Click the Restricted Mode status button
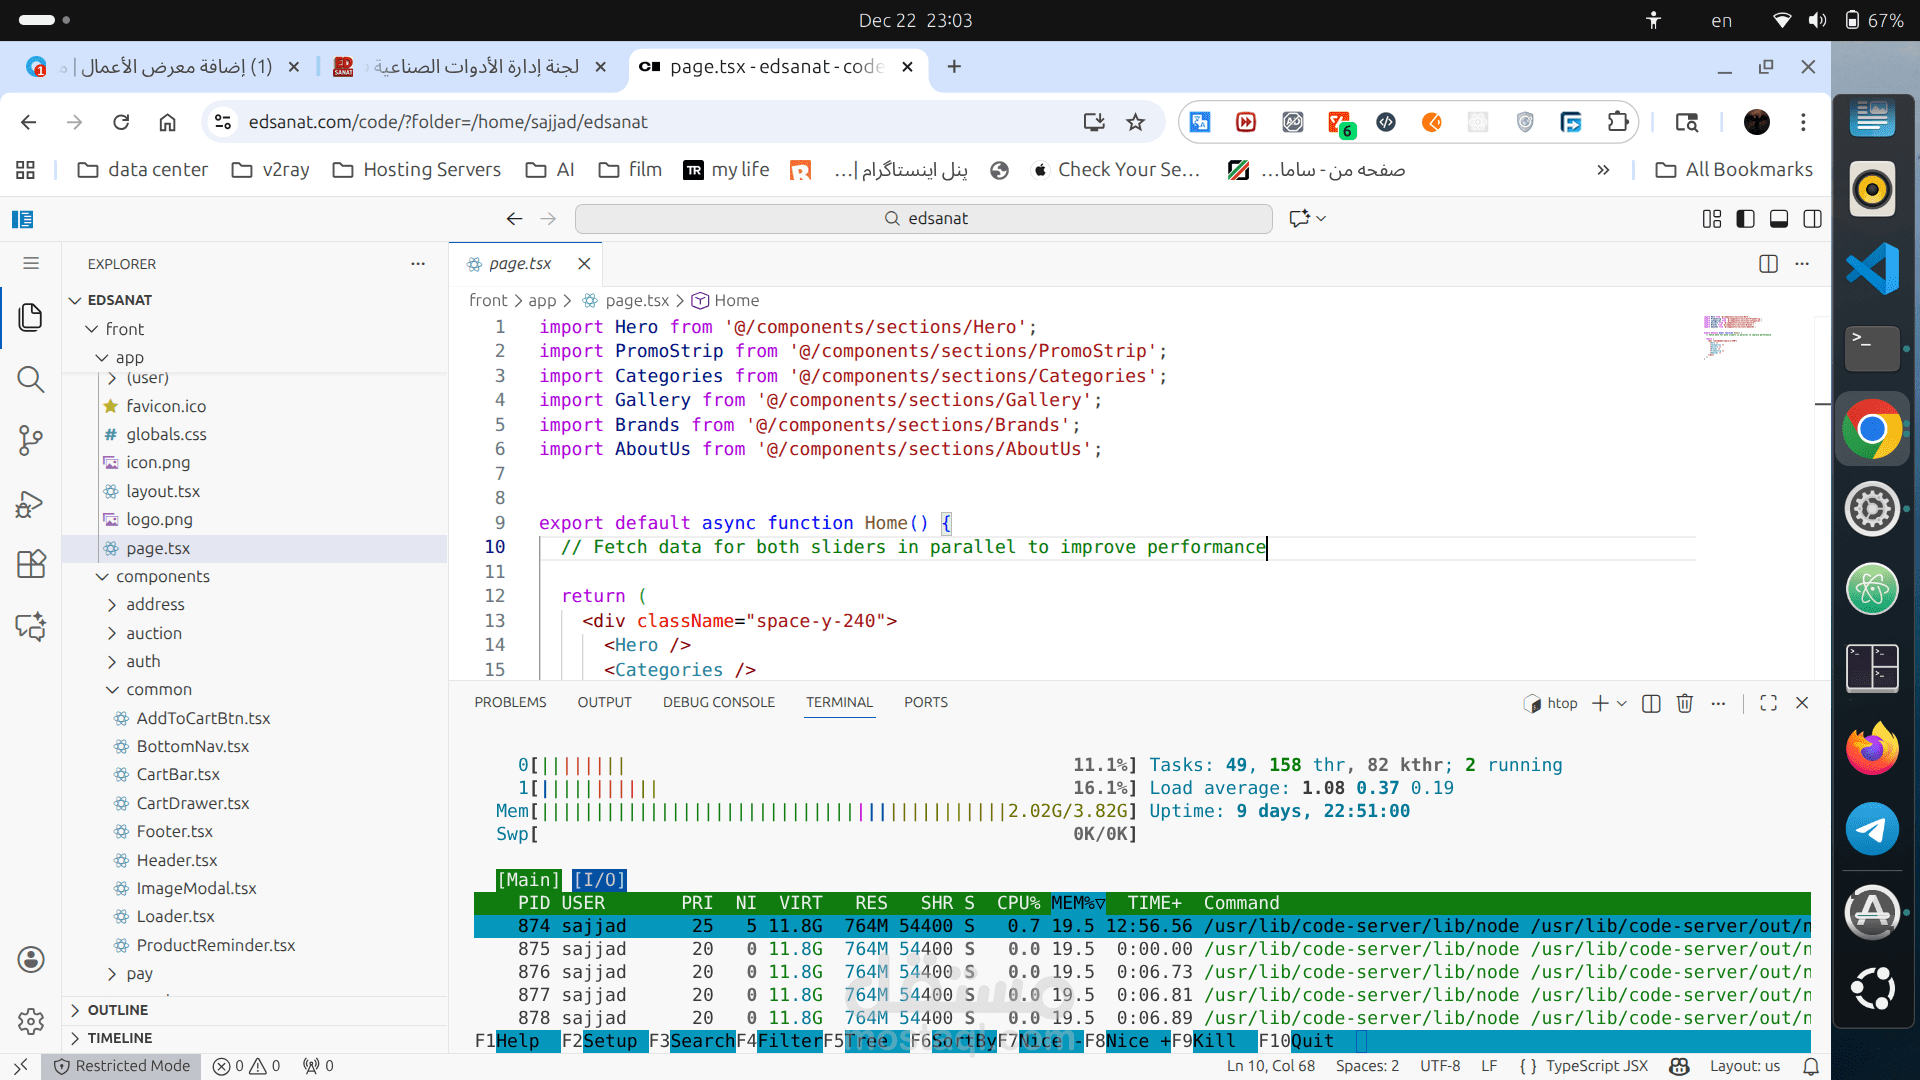Viewport: 1920px width, 1080px height. pos(122,1066)
